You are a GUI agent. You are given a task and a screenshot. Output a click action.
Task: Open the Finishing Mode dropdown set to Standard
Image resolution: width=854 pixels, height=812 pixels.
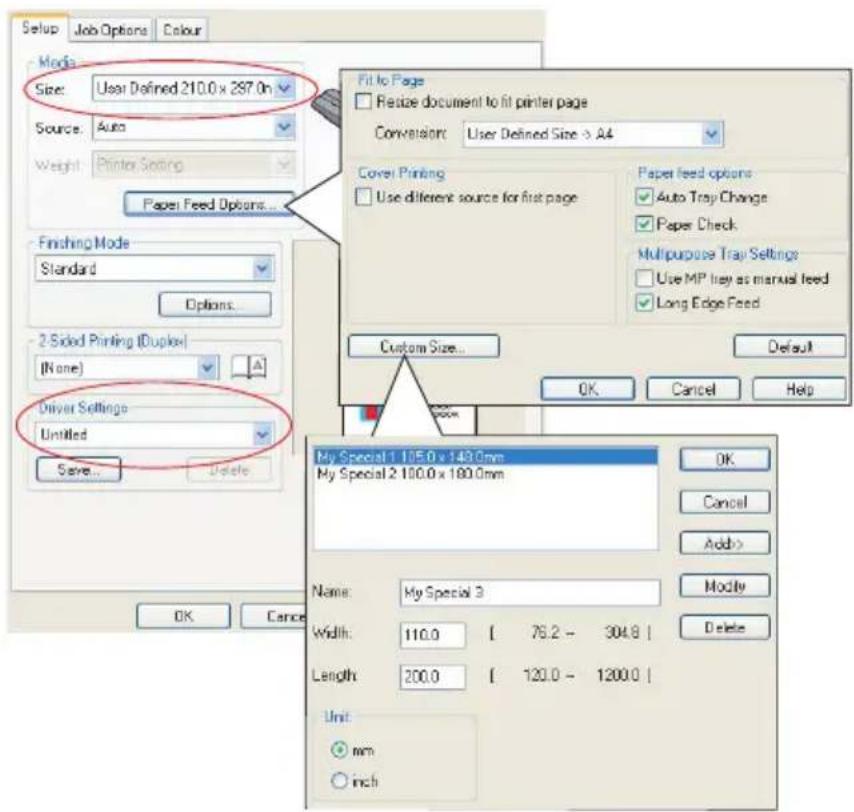155,268
